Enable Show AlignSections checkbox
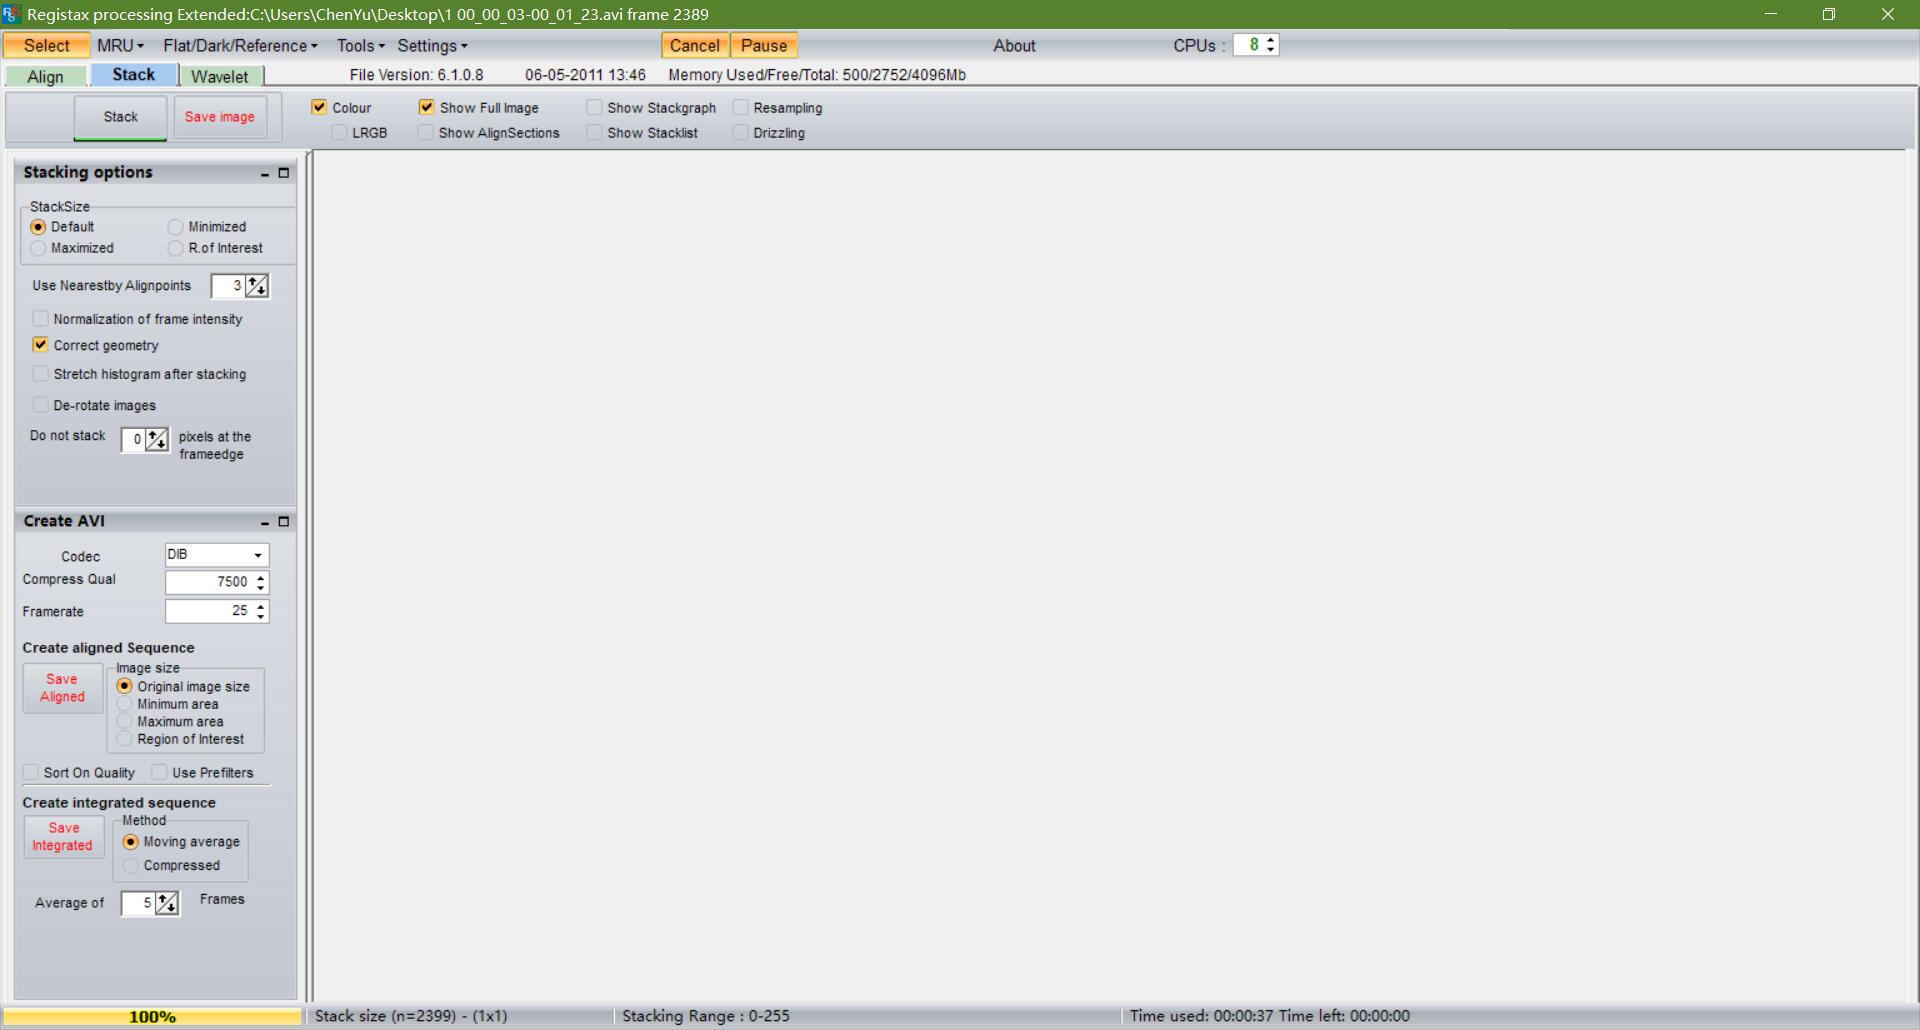Viewport: 1920px width, 1030px height. click(426, 132)
